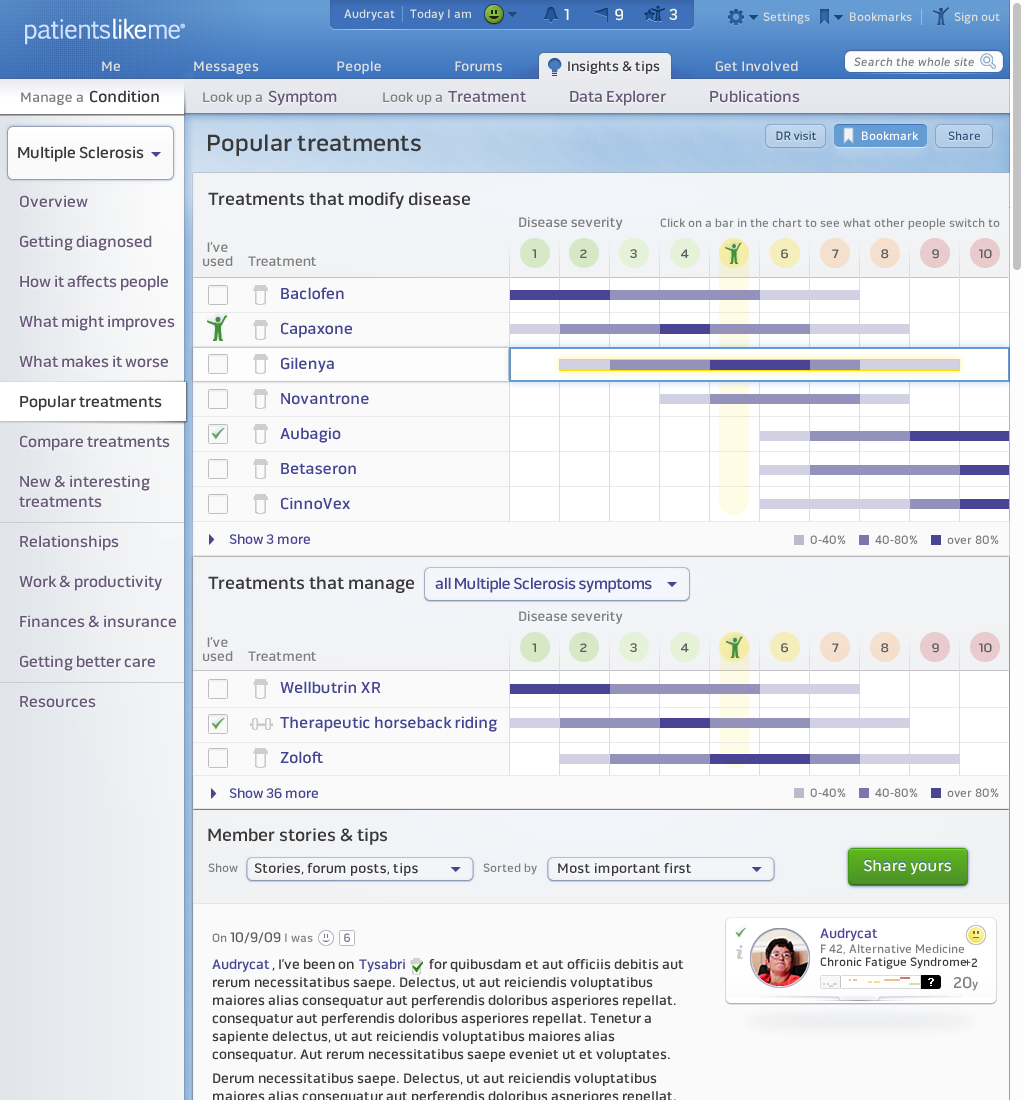The width and height of the screenshot is (1024, 1100).
Task: Open the Most important first sort dropdown
Action: coord(661,869)
